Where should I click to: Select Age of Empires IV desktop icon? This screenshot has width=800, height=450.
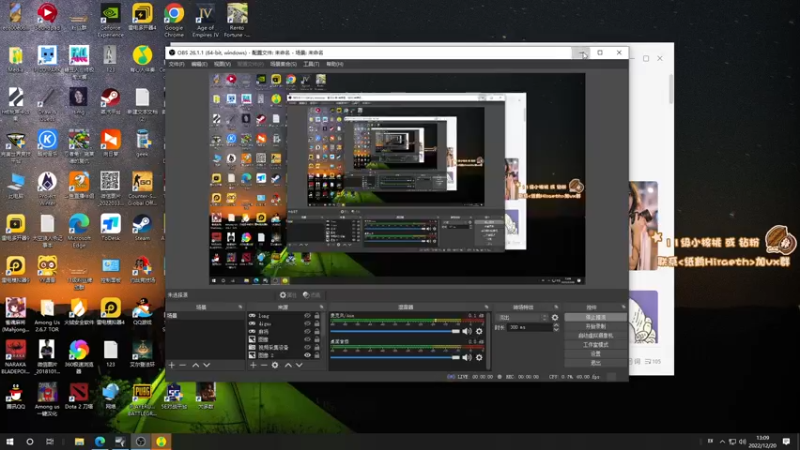(x=205, y=20)
